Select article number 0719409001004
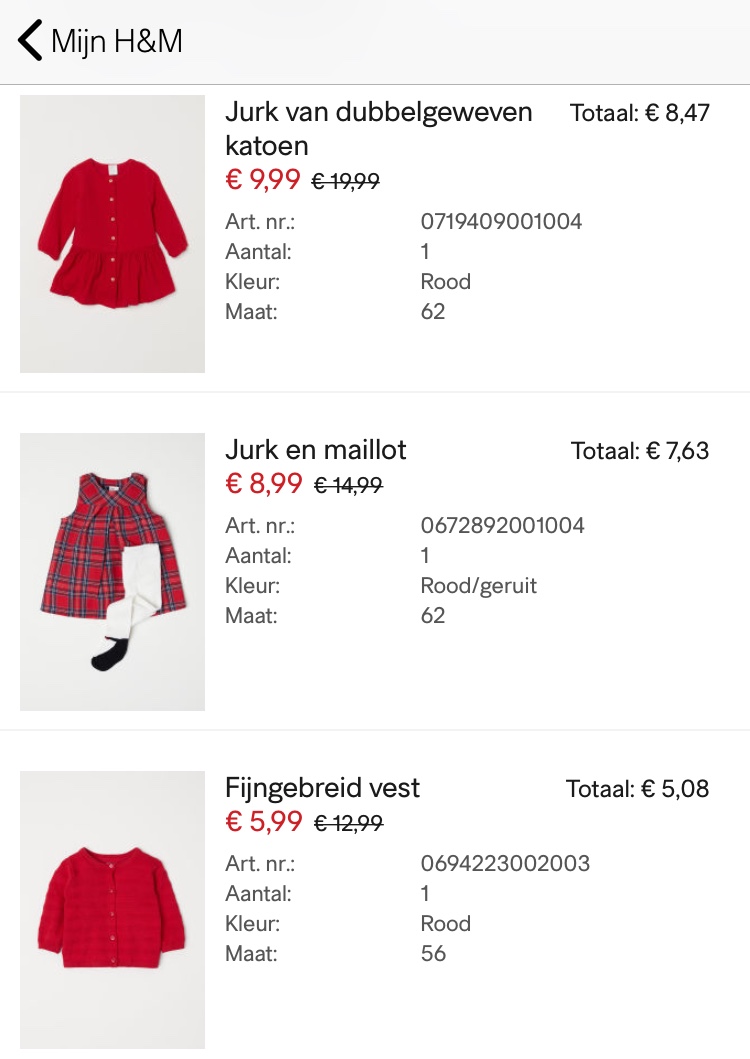The width and height of the screenshot is (750, 1059). pyautogui.click(x=501, y=222)
